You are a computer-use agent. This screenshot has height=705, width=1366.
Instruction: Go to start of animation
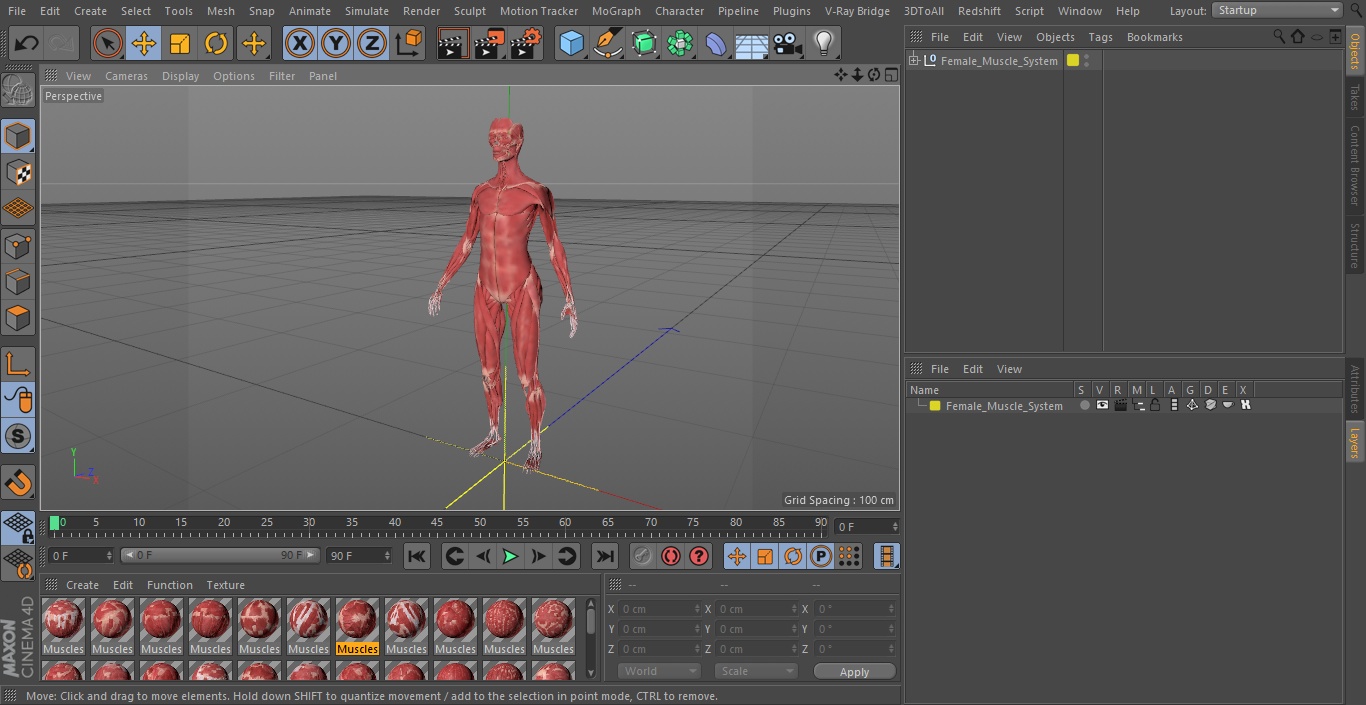click(x=417, y=556)
